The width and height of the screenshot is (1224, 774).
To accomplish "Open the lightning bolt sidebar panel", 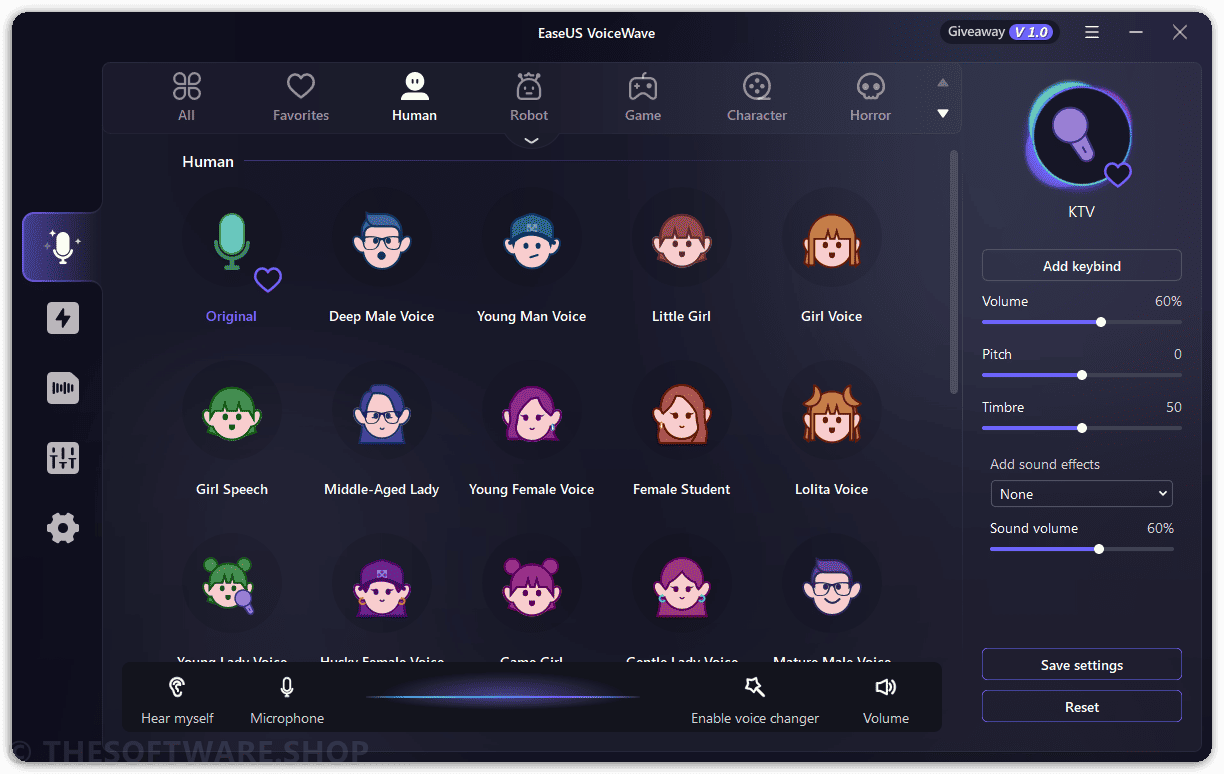I will [63, 318].
